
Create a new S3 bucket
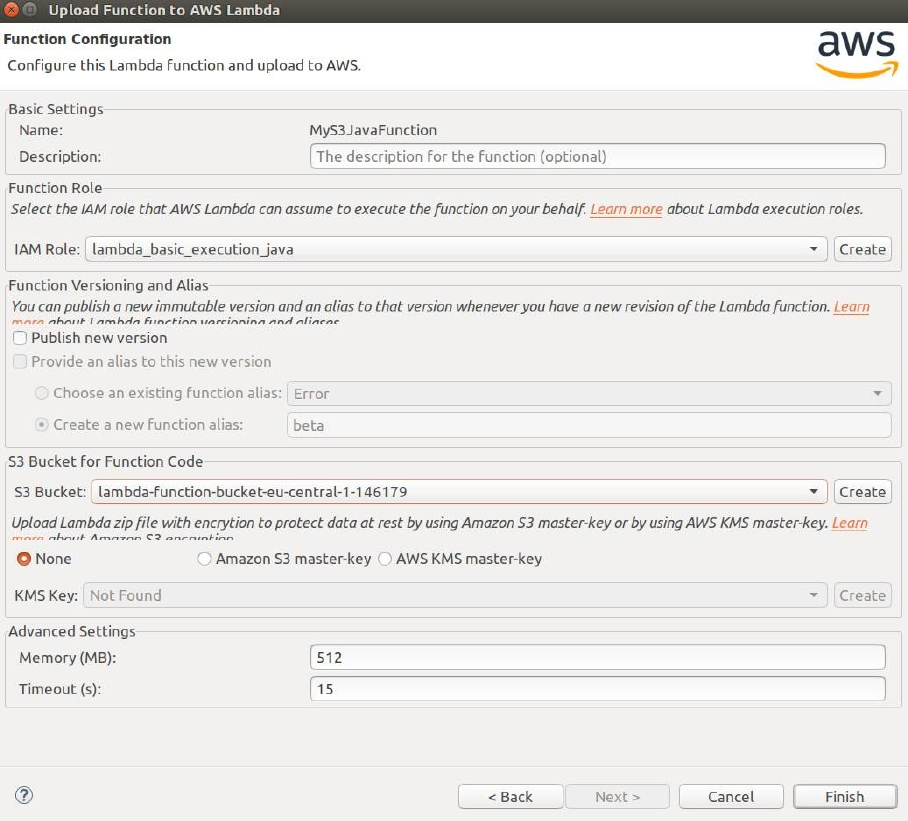pos(862,492)
